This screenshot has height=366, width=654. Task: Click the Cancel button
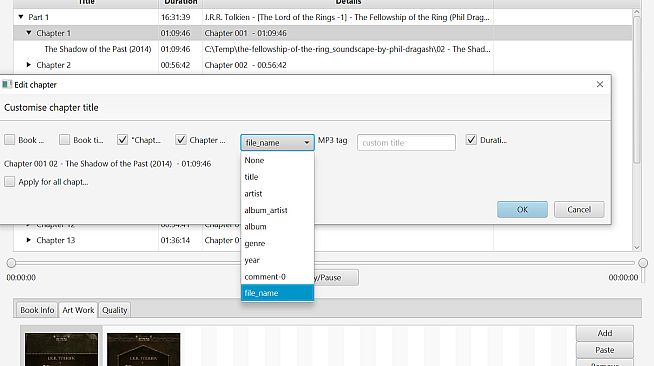[x=579, y=209]
